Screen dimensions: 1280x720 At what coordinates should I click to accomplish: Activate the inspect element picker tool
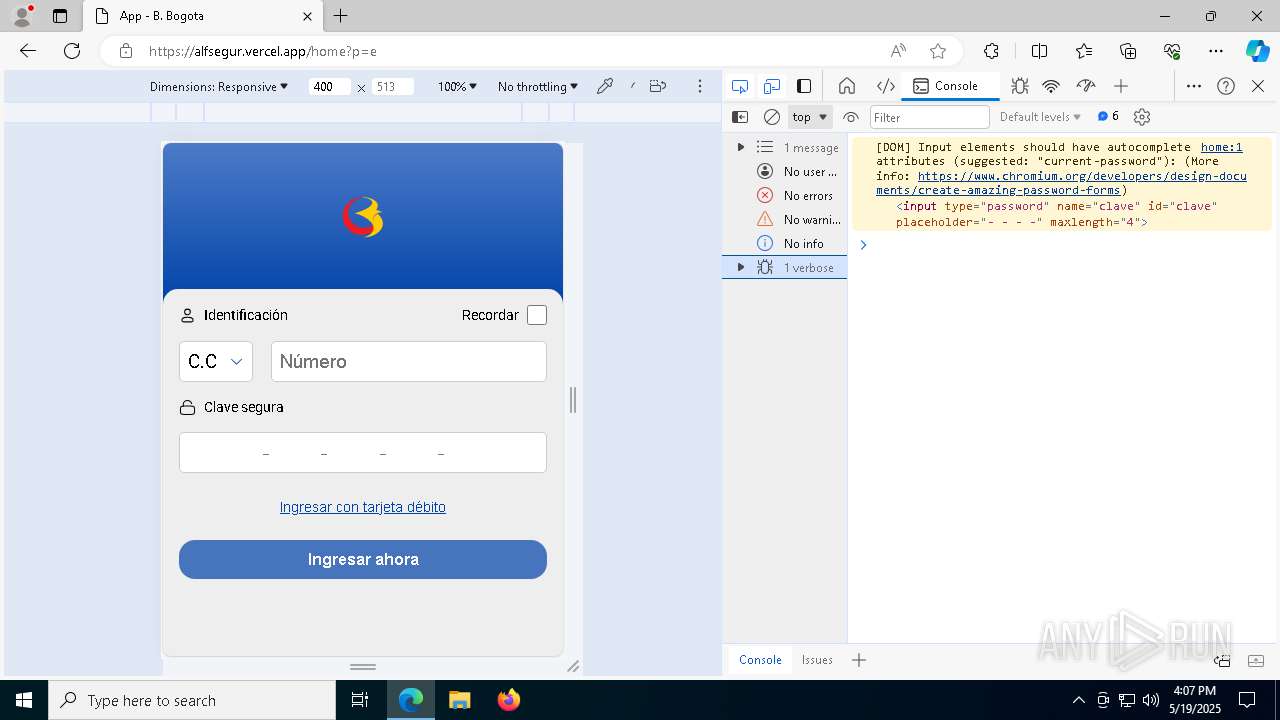[x=739, y=86]
